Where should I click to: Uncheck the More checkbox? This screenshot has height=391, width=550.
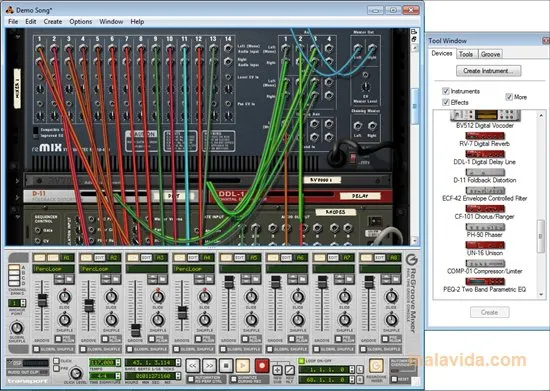point(509,97)
